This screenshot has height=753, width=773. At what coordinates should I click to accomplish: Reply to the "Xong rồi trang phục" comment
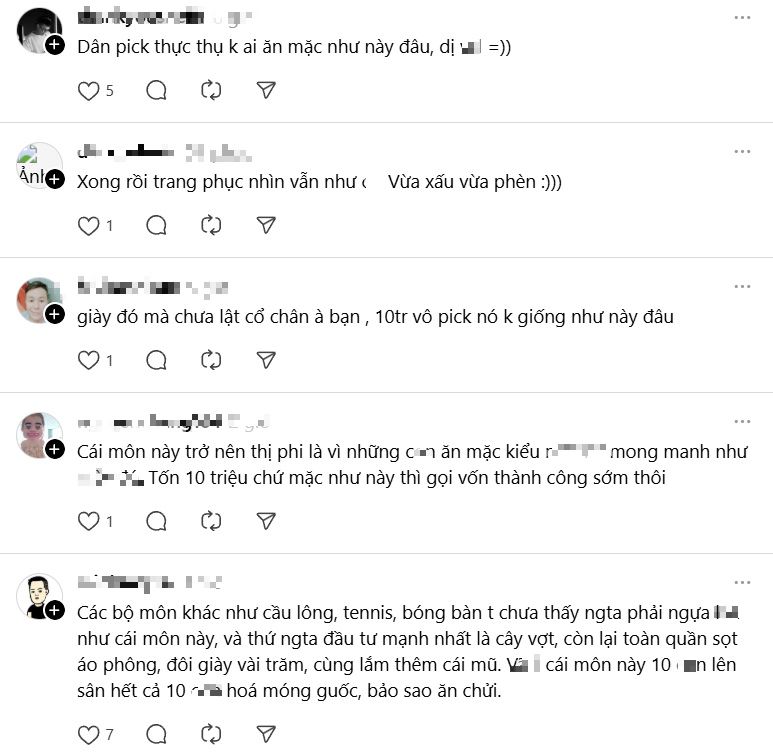(x=156, y=226)
